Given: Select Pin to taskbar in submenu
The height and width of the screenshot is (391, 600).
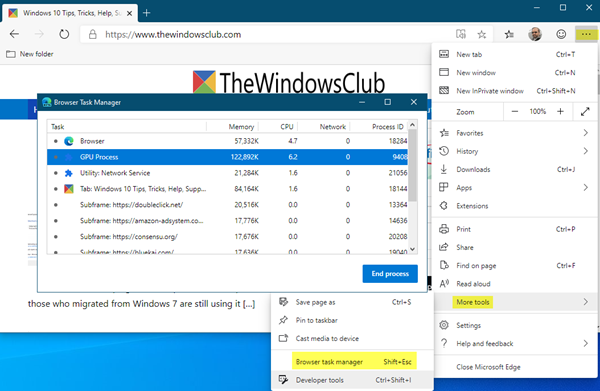Looking at the screenshot, I should 352,320.
